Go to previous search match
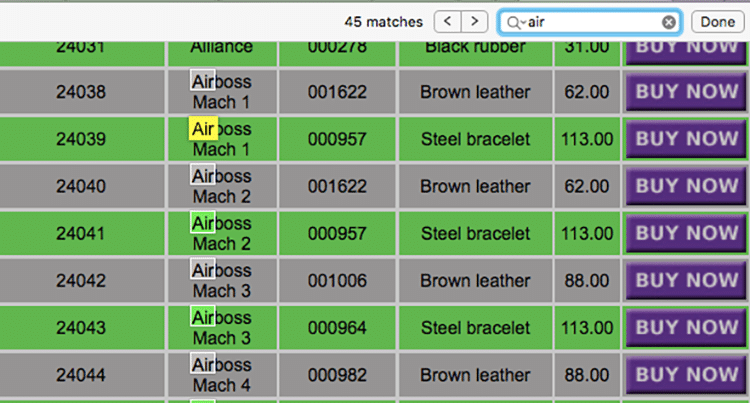Viewport: 750px width, 403px height. pos(447,22)
